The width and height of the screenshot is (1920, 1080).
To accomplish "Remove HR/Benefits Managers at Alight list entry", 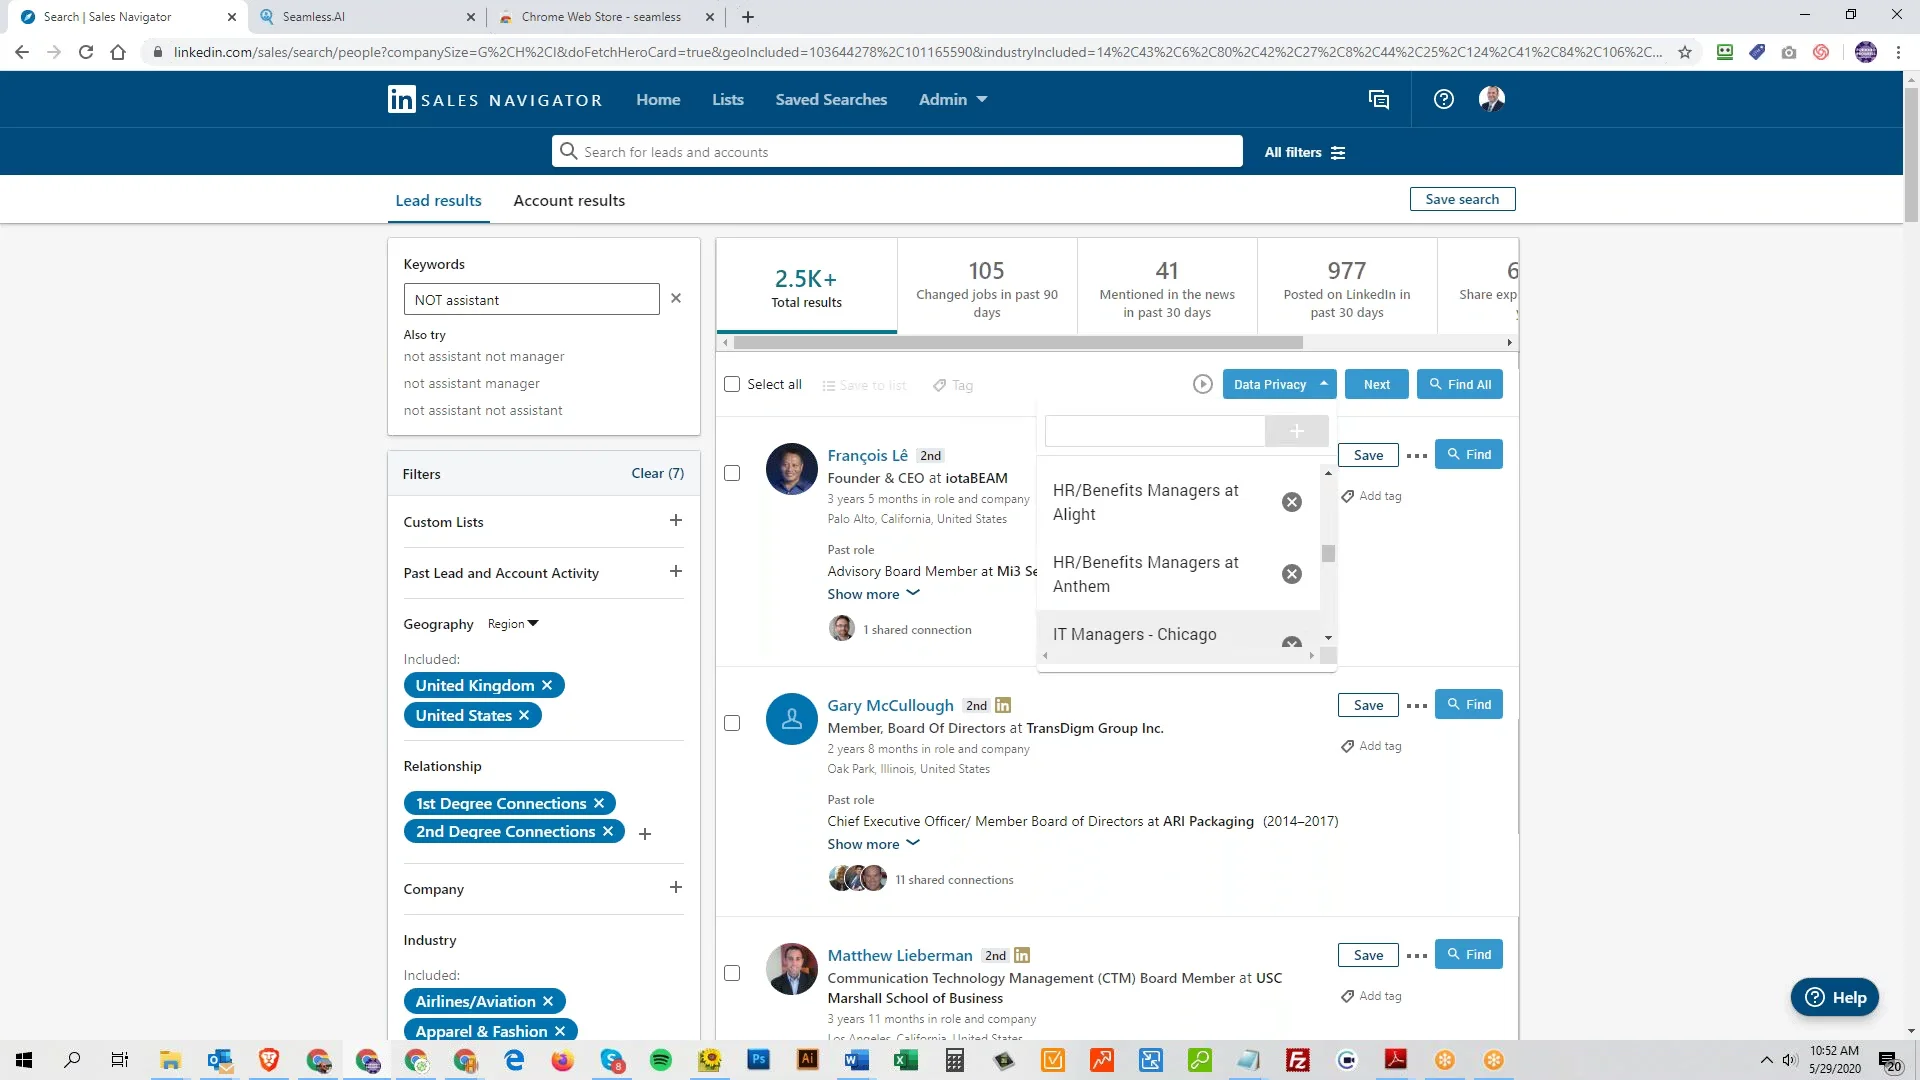I will [1292, 502].
